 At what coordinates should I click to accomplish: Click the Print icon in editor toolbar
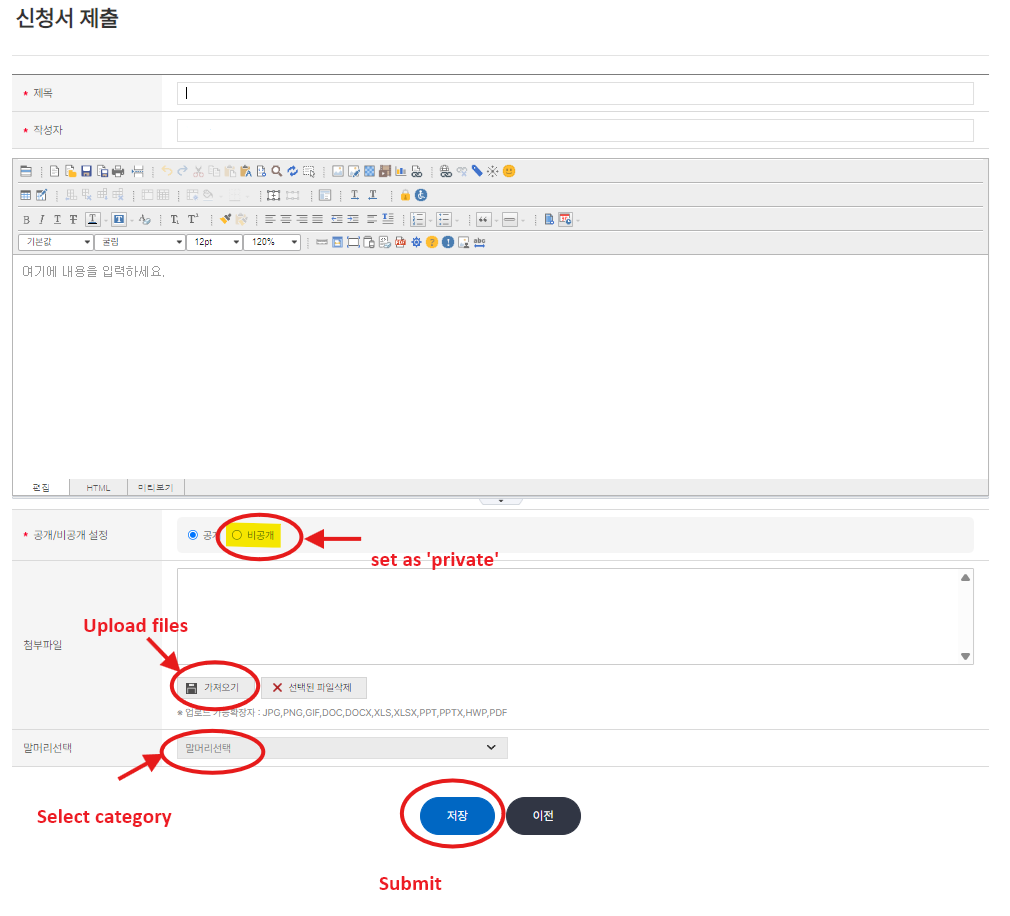[x=118, y=171]
